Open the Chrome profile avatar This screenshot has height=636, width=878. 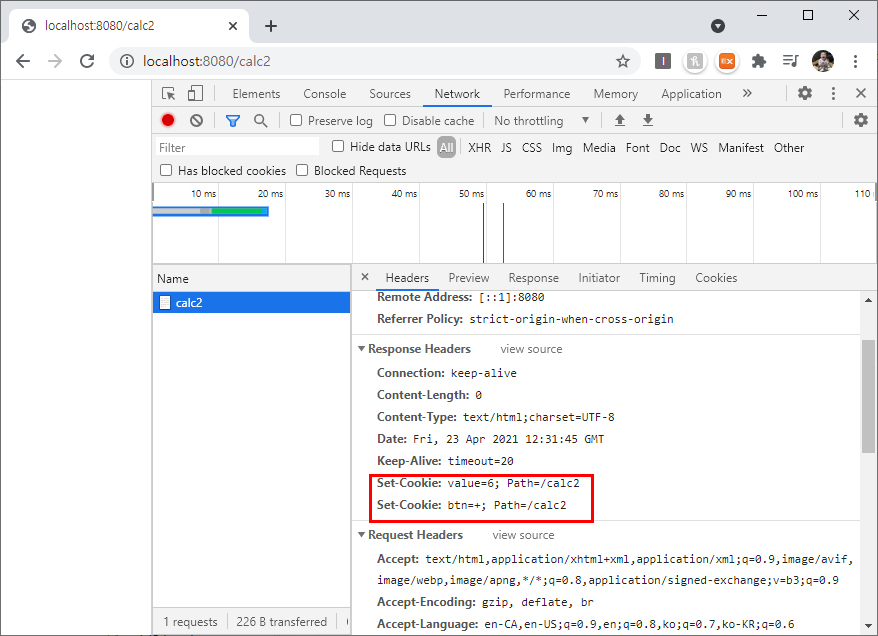823,61
